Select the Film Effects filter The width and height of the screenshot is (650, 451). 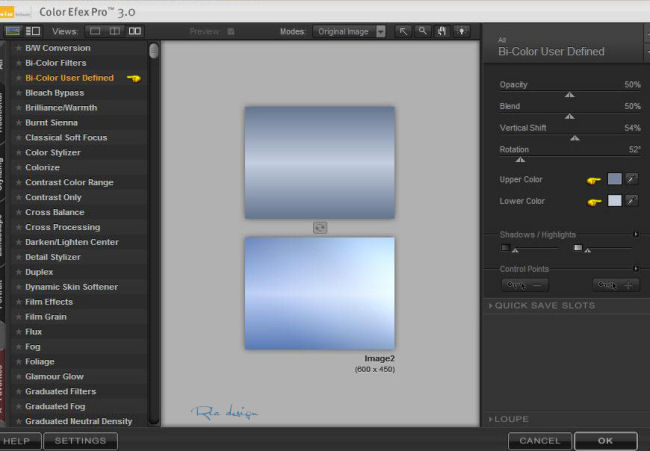click(x=49, y=302)
